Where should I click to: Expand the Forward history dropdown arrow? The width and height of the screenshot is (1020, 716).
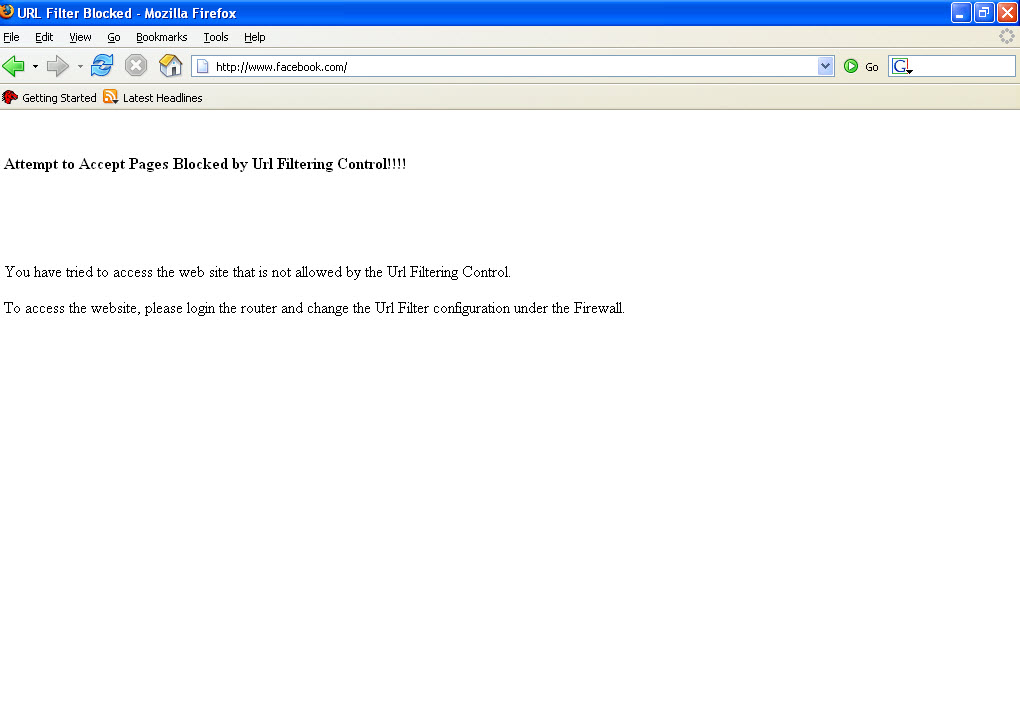tap(80, 66)
